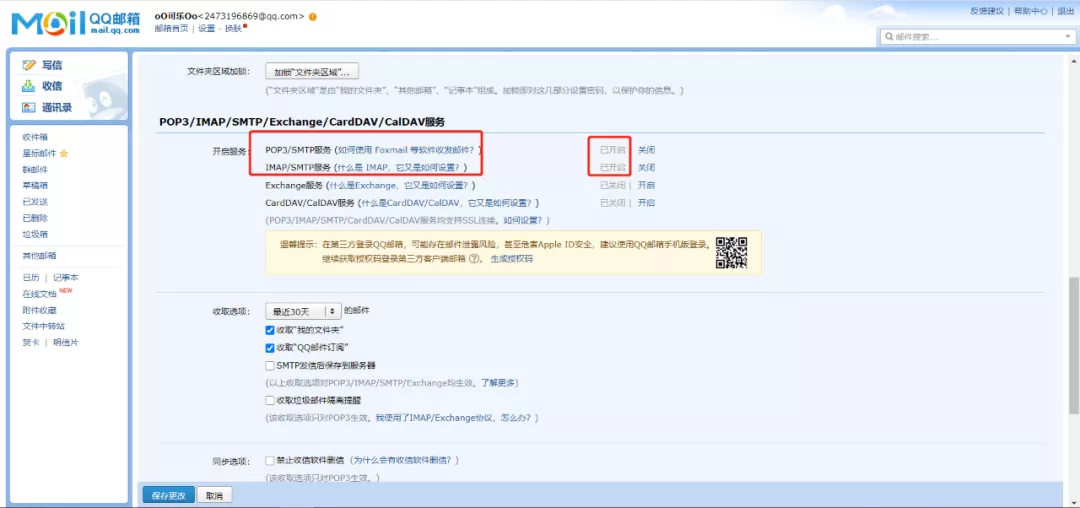The width and height of the screenshot is (1080, 508).
Task: Enable 收取垃圾邮件隔离提醒 checkbox
Action: (x=270, y=400)
